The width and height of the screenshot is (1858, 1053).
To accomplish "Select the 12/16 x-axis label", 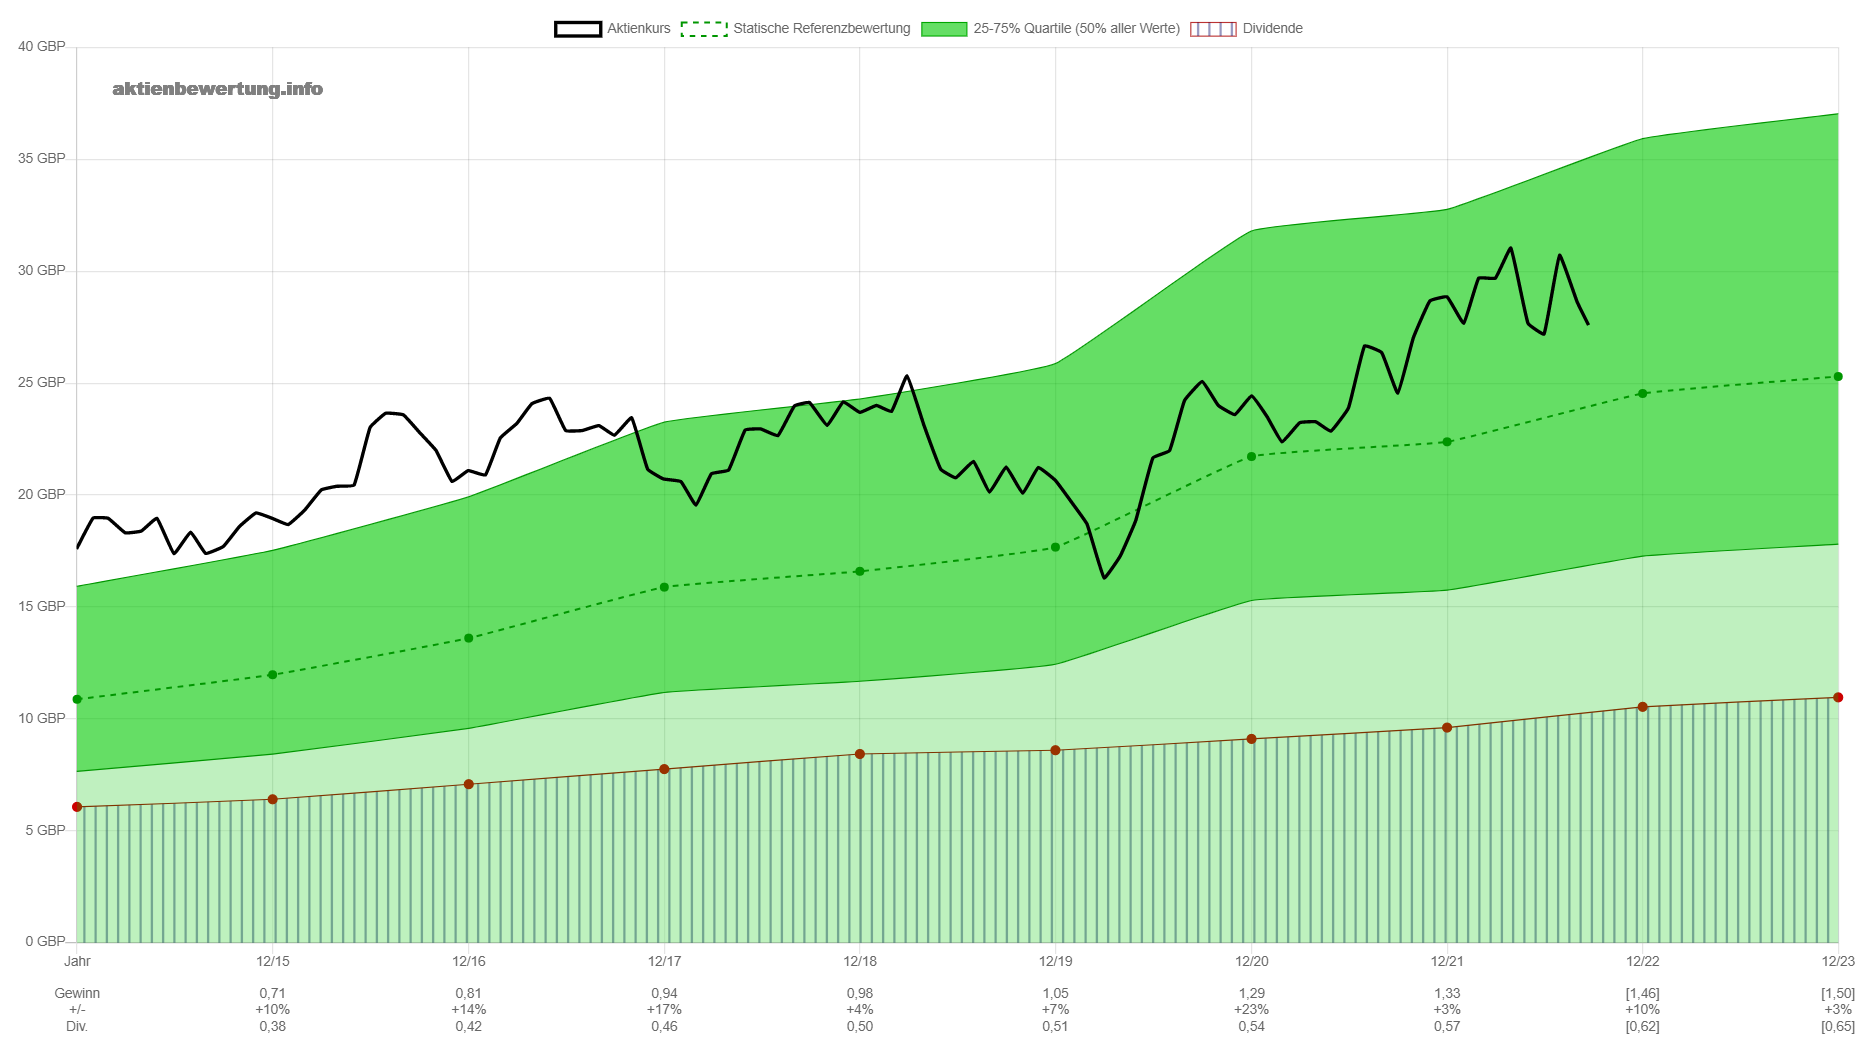I will pos(469,961).
